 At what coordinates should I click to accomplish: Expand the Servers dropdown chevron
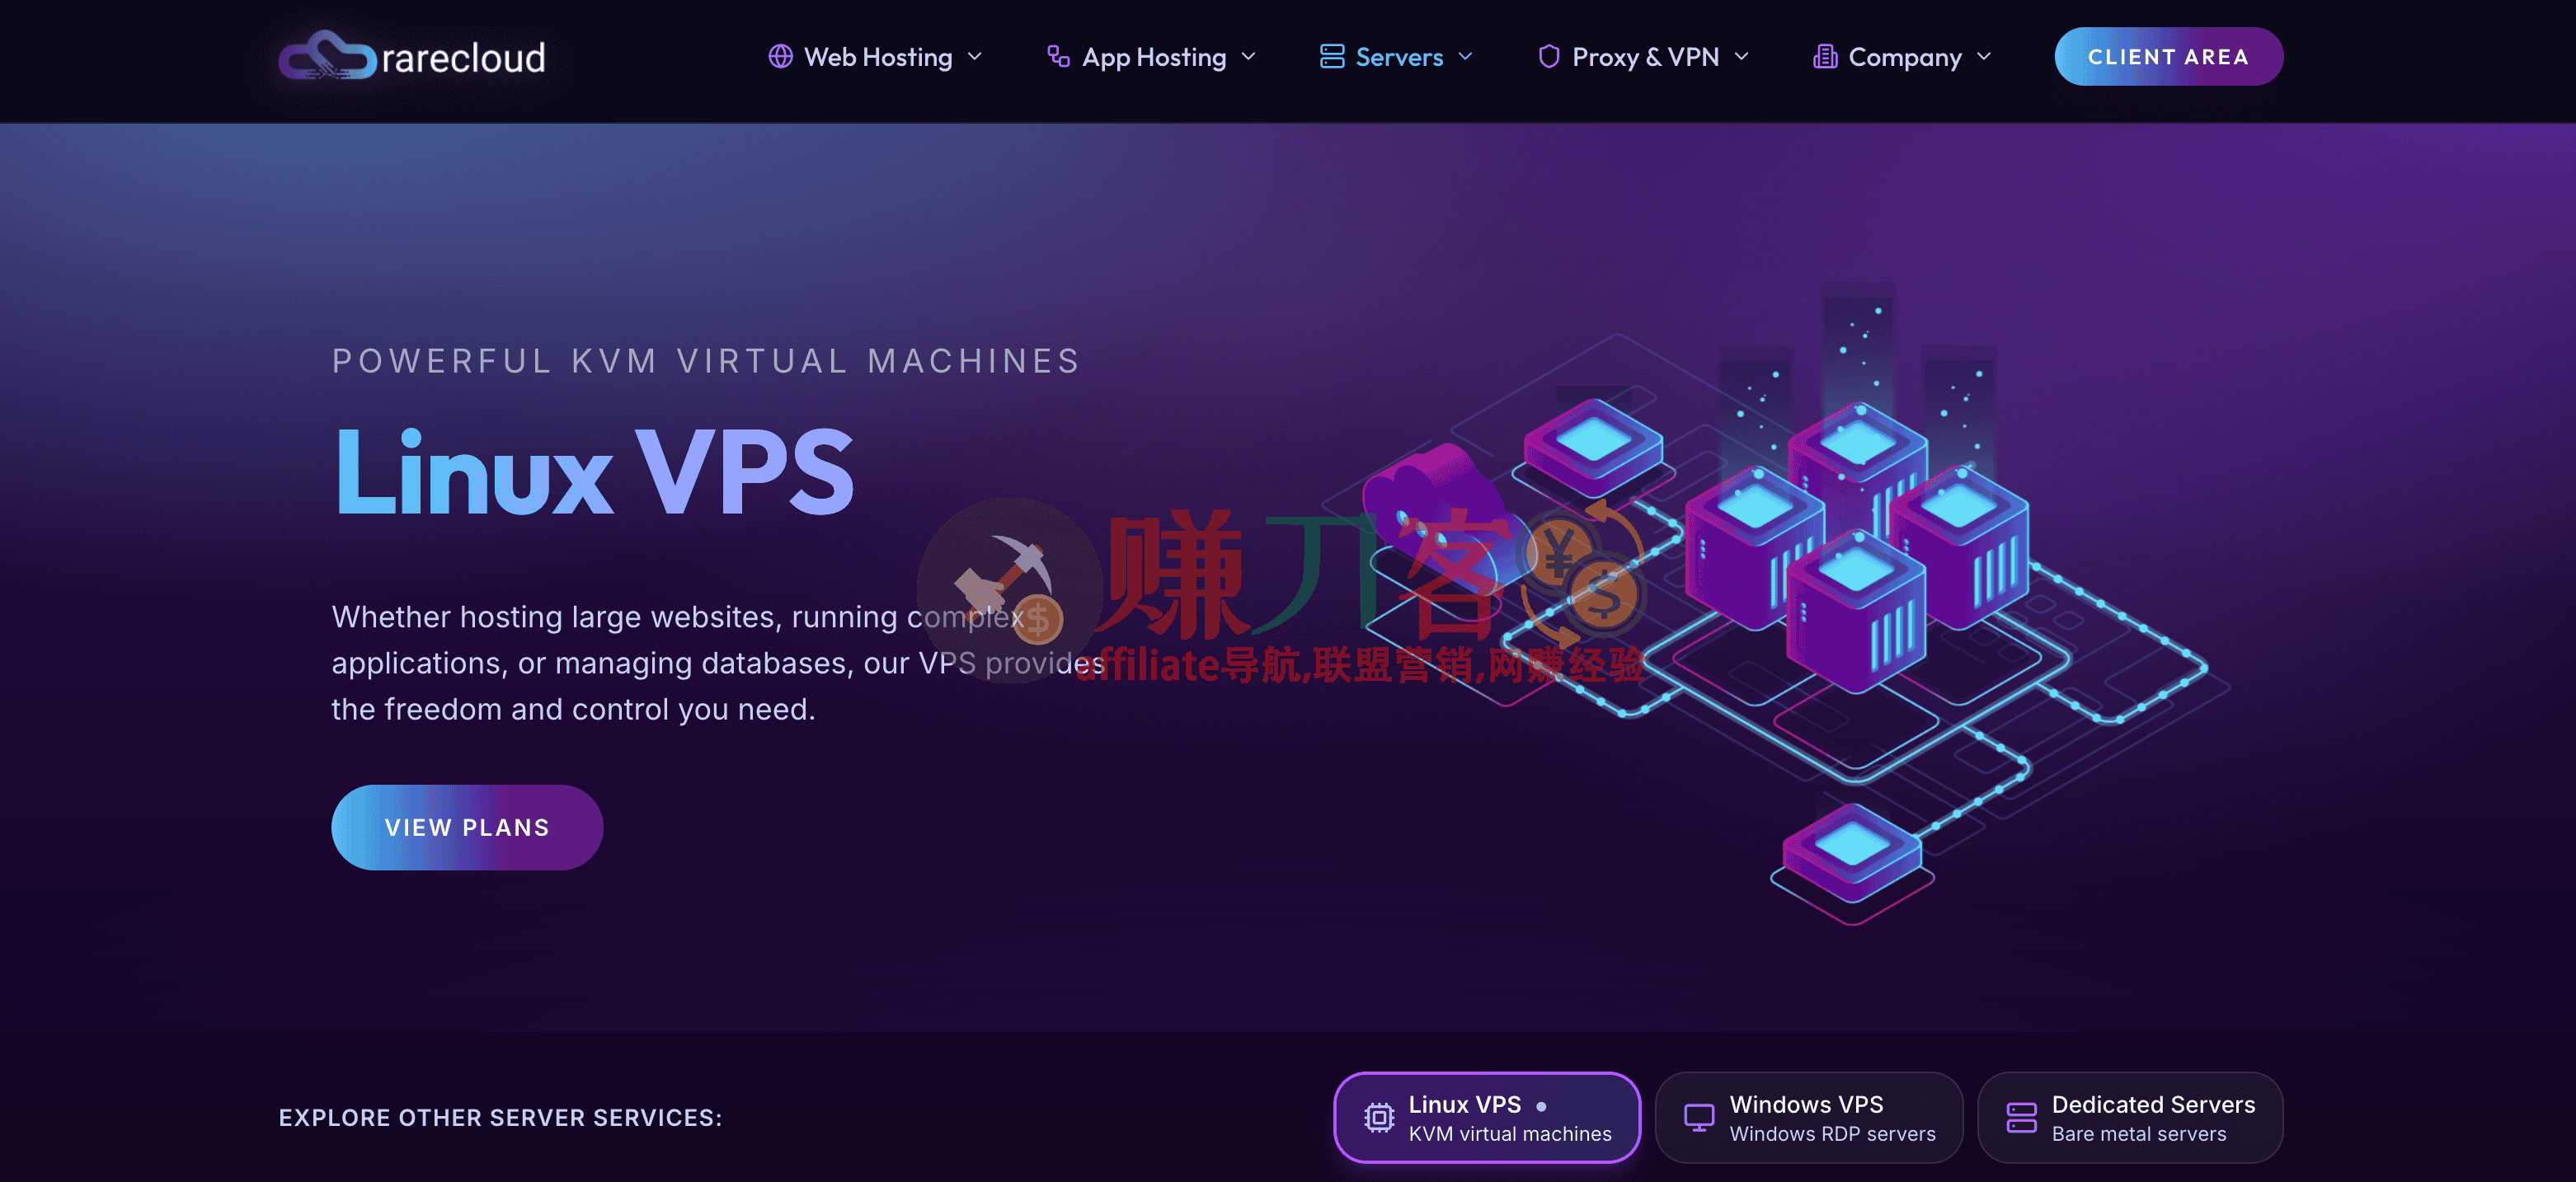(1465, 57)
